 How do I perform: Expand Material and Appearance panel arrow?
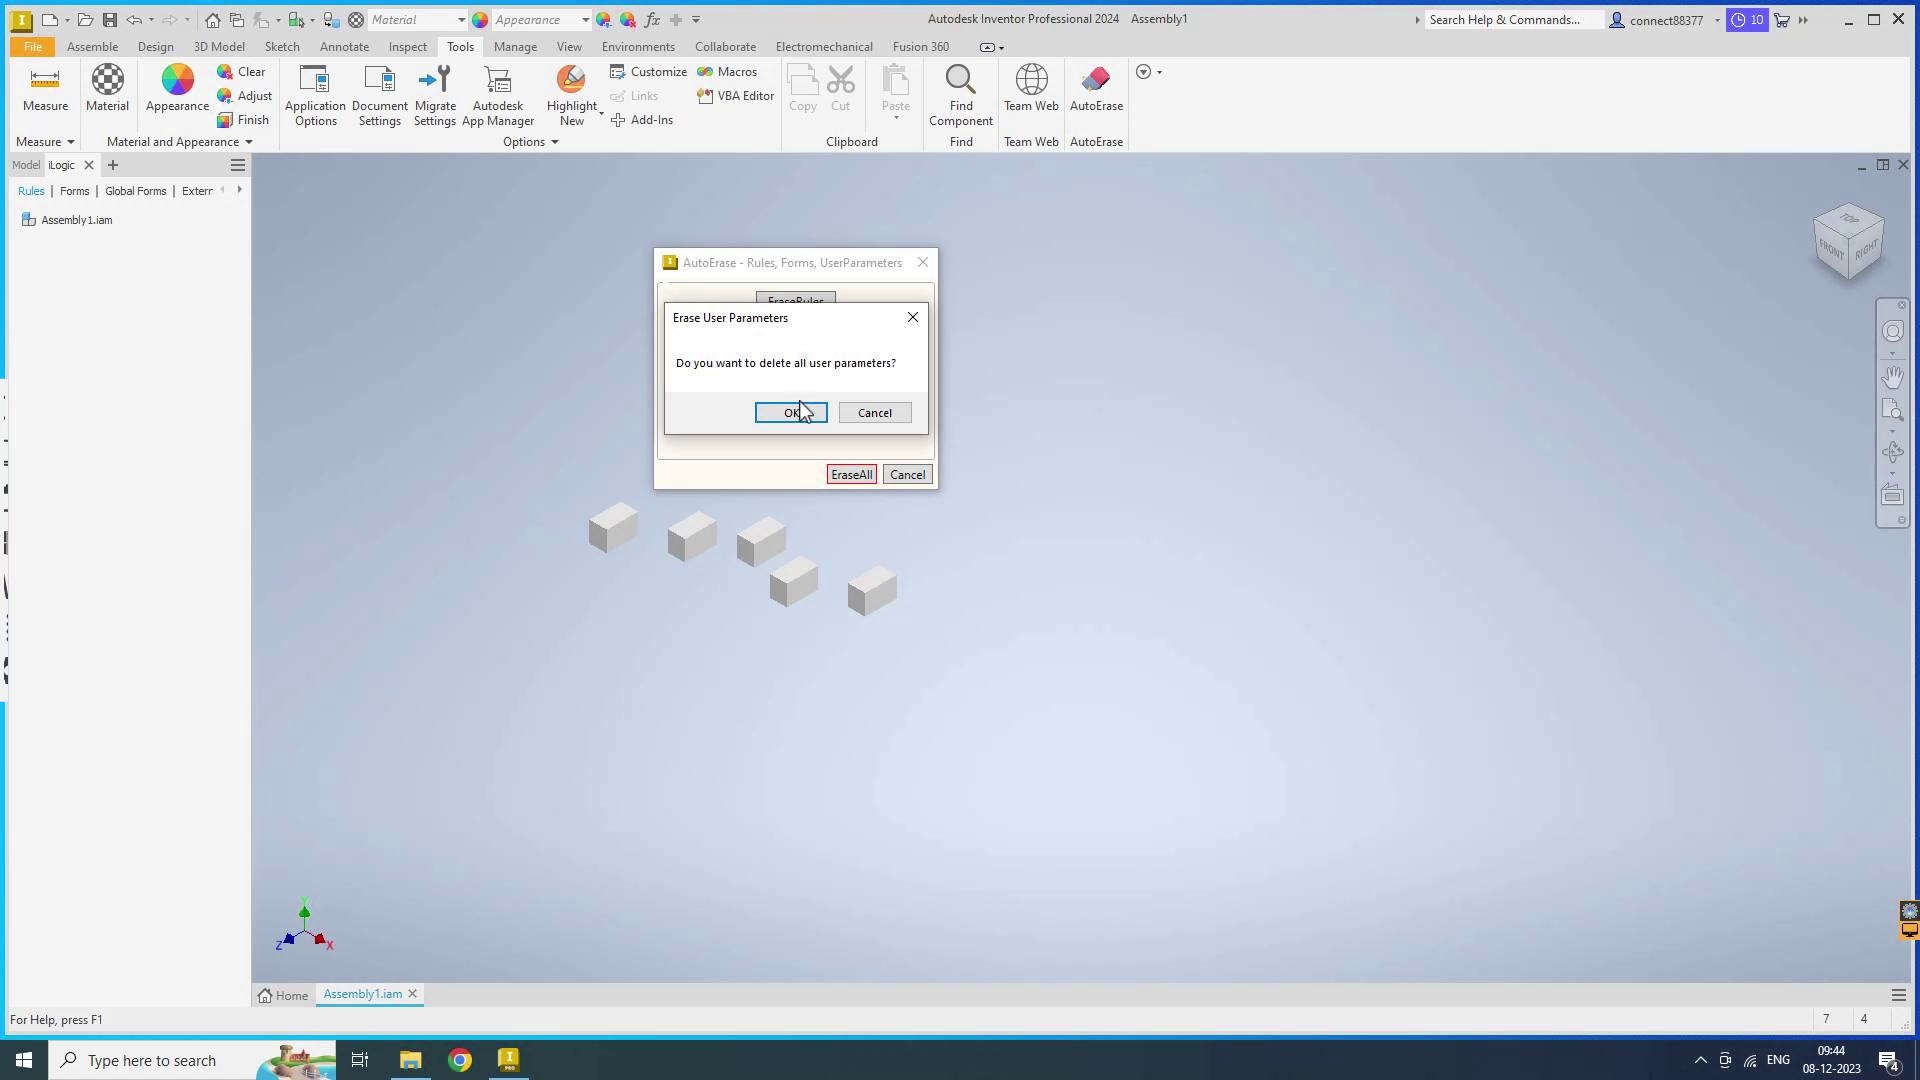click(248, 142)
